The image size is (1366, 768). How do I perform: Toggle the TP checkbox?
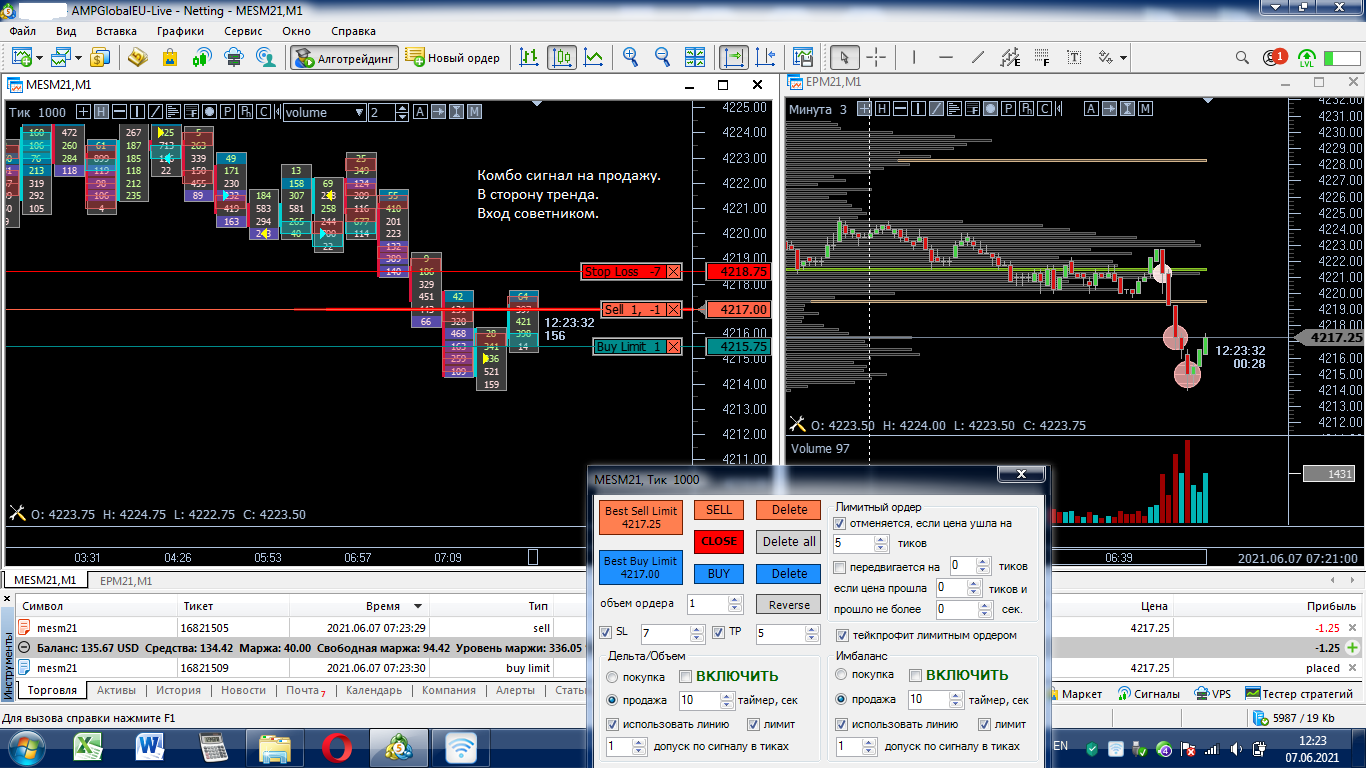pos(719,632)
